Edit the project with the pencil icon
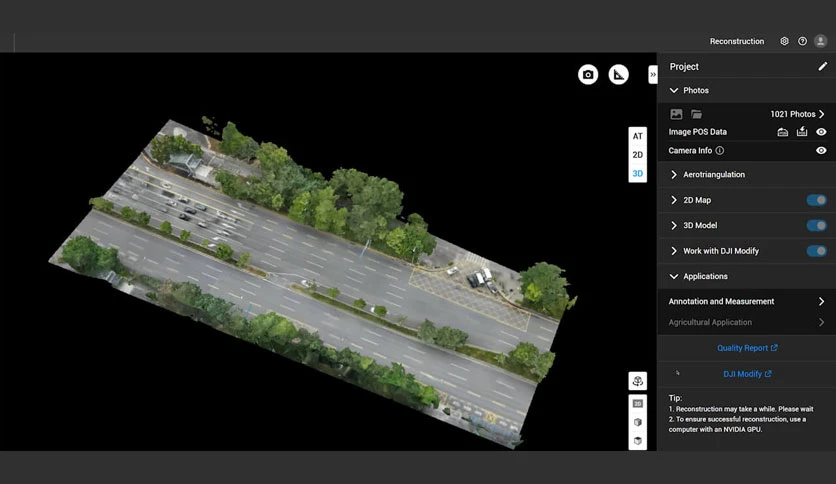 point(823,67)
